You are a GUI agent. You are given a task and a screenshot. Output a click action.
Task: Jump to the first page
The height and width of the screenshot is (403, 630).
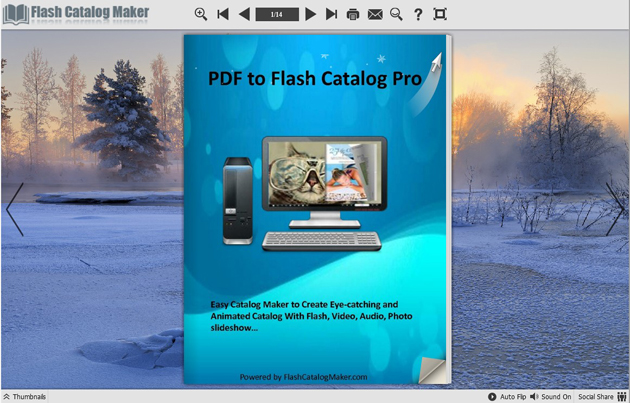[223, 14]
